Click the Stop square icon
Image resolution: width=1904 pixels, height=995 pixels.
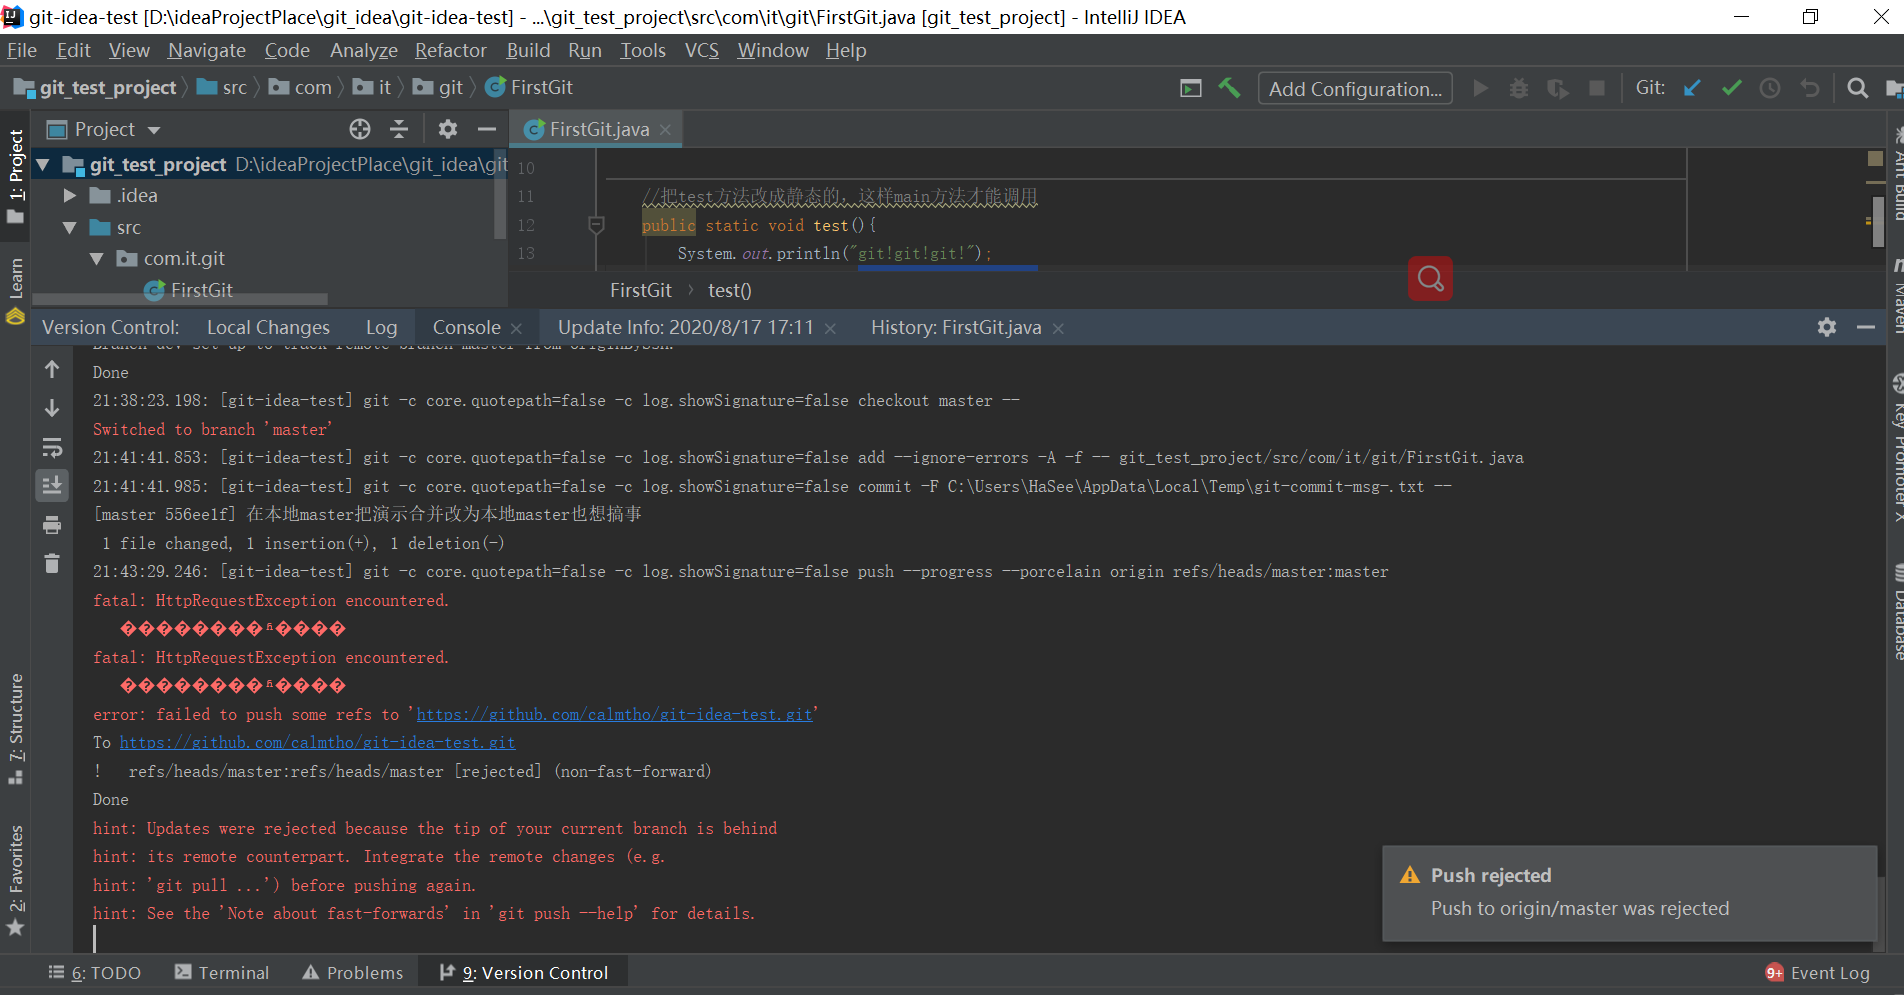(1597, 88)
